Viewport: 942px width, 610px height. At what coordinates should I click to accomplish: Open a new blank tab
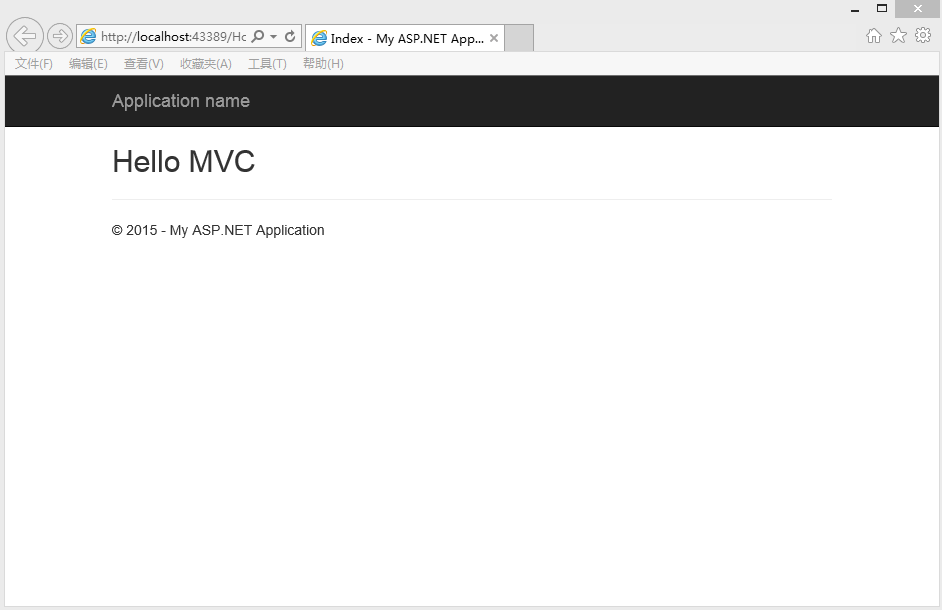click(518, 38)
